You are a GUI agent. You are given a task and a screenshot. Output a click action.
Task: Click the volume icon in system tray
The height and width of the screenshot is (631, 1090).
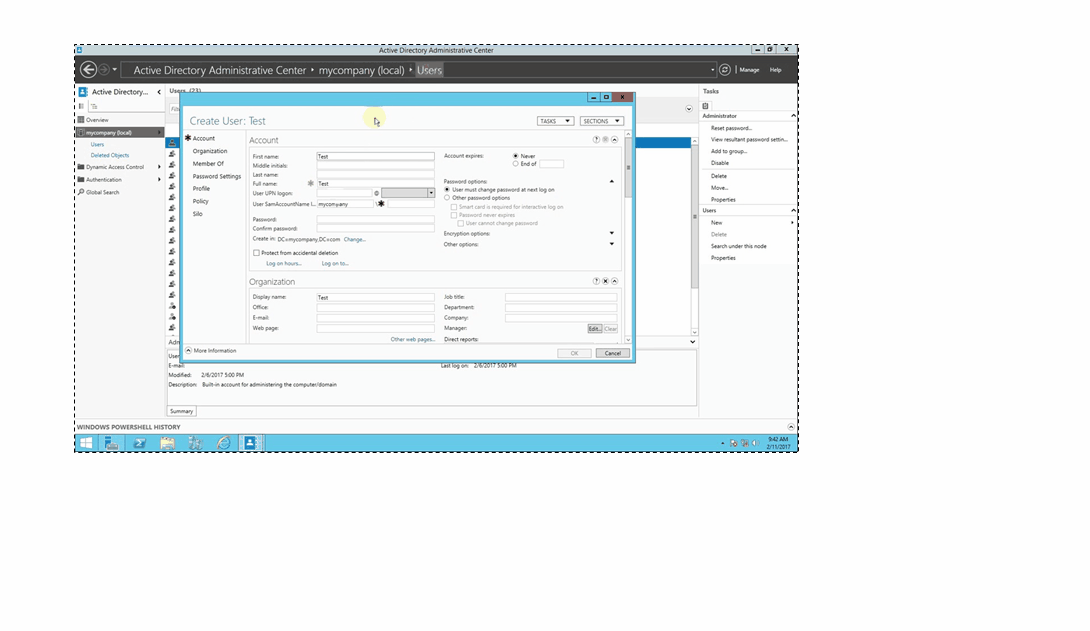[755, 443]
